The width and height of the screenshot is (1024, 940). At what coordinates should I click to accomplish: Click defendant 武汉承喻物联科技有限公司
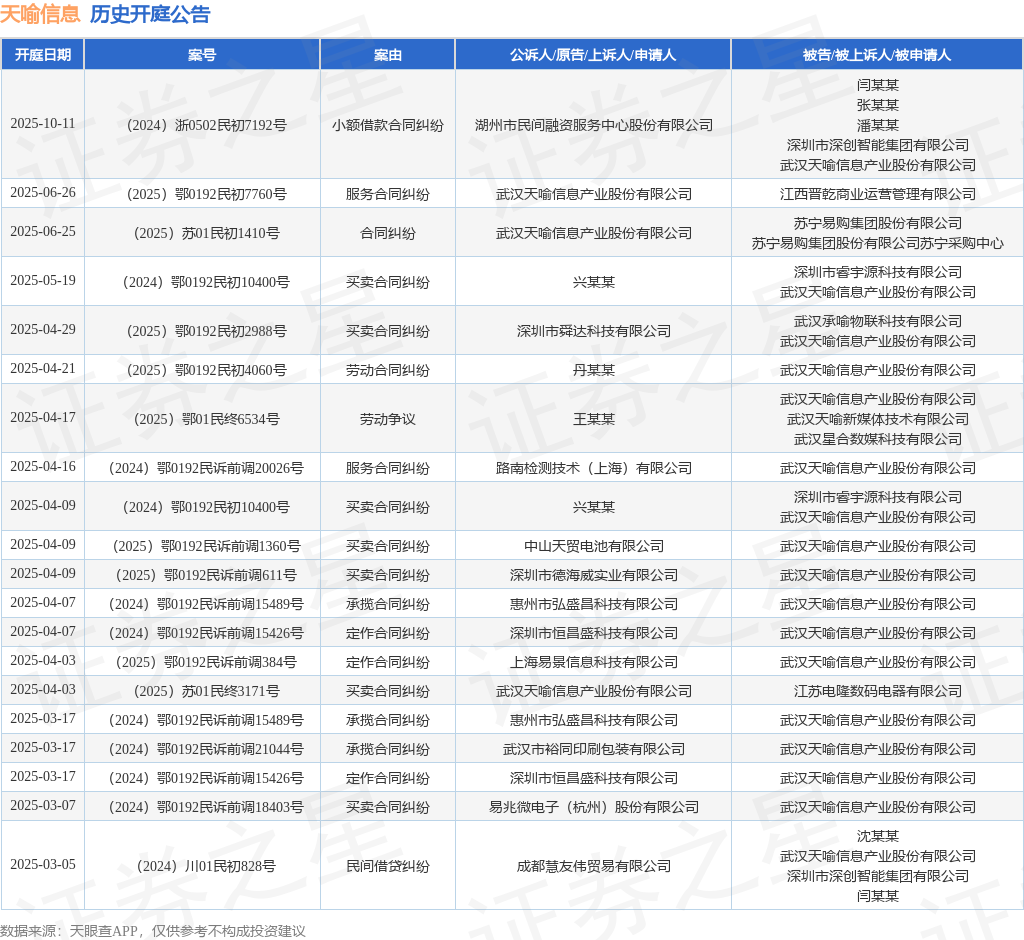pyautogui.click(x=878, y=321)
